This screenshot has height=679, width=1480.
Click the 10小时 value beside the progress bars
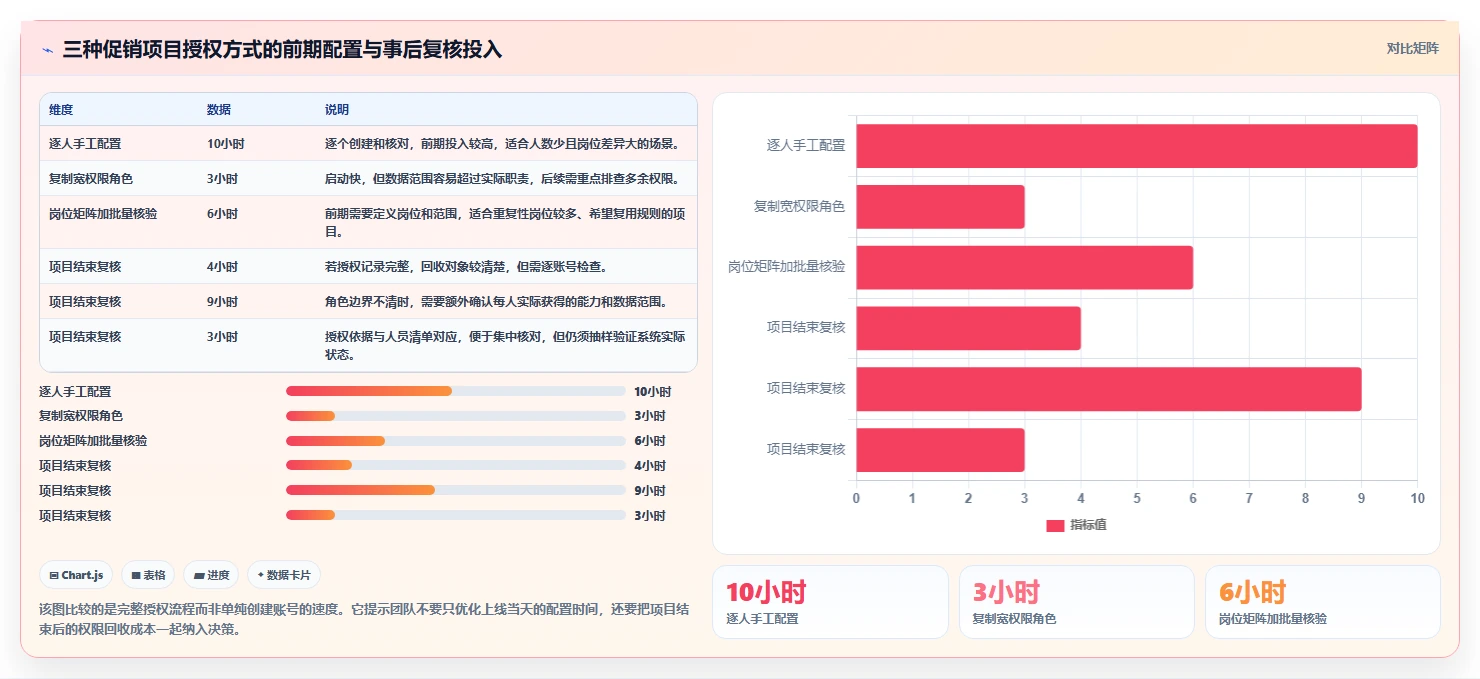tap(652, 392)
